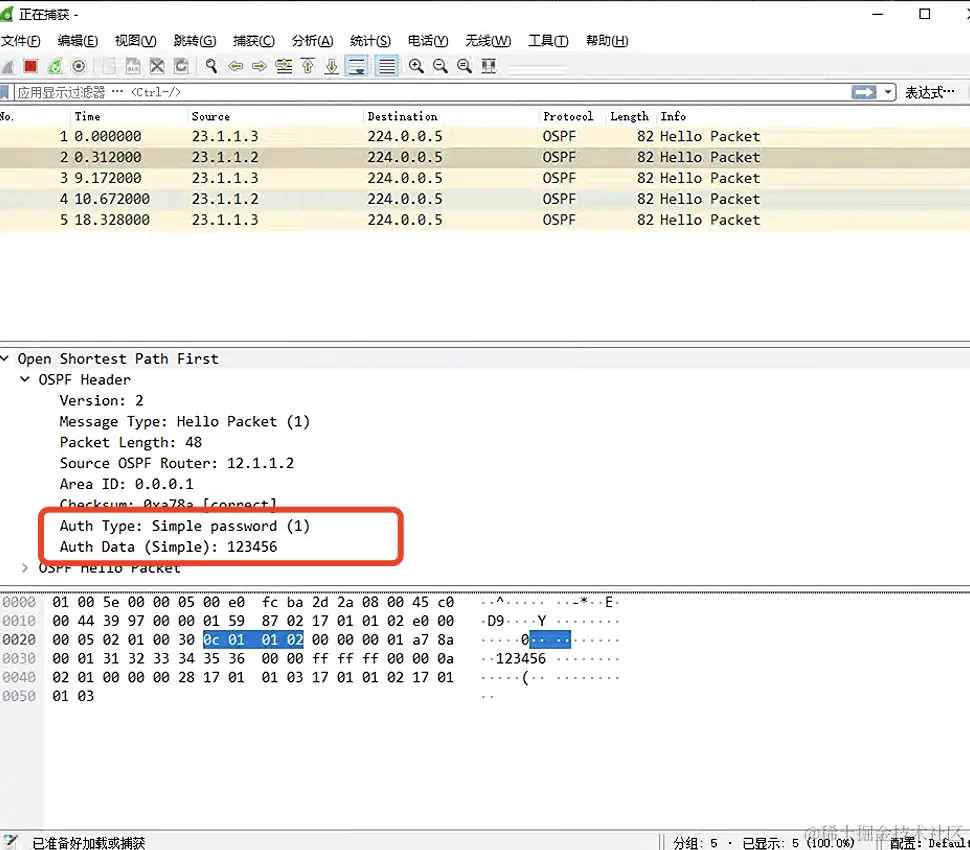Select packet 3 at time 9.172000

[x=485, y=178]
